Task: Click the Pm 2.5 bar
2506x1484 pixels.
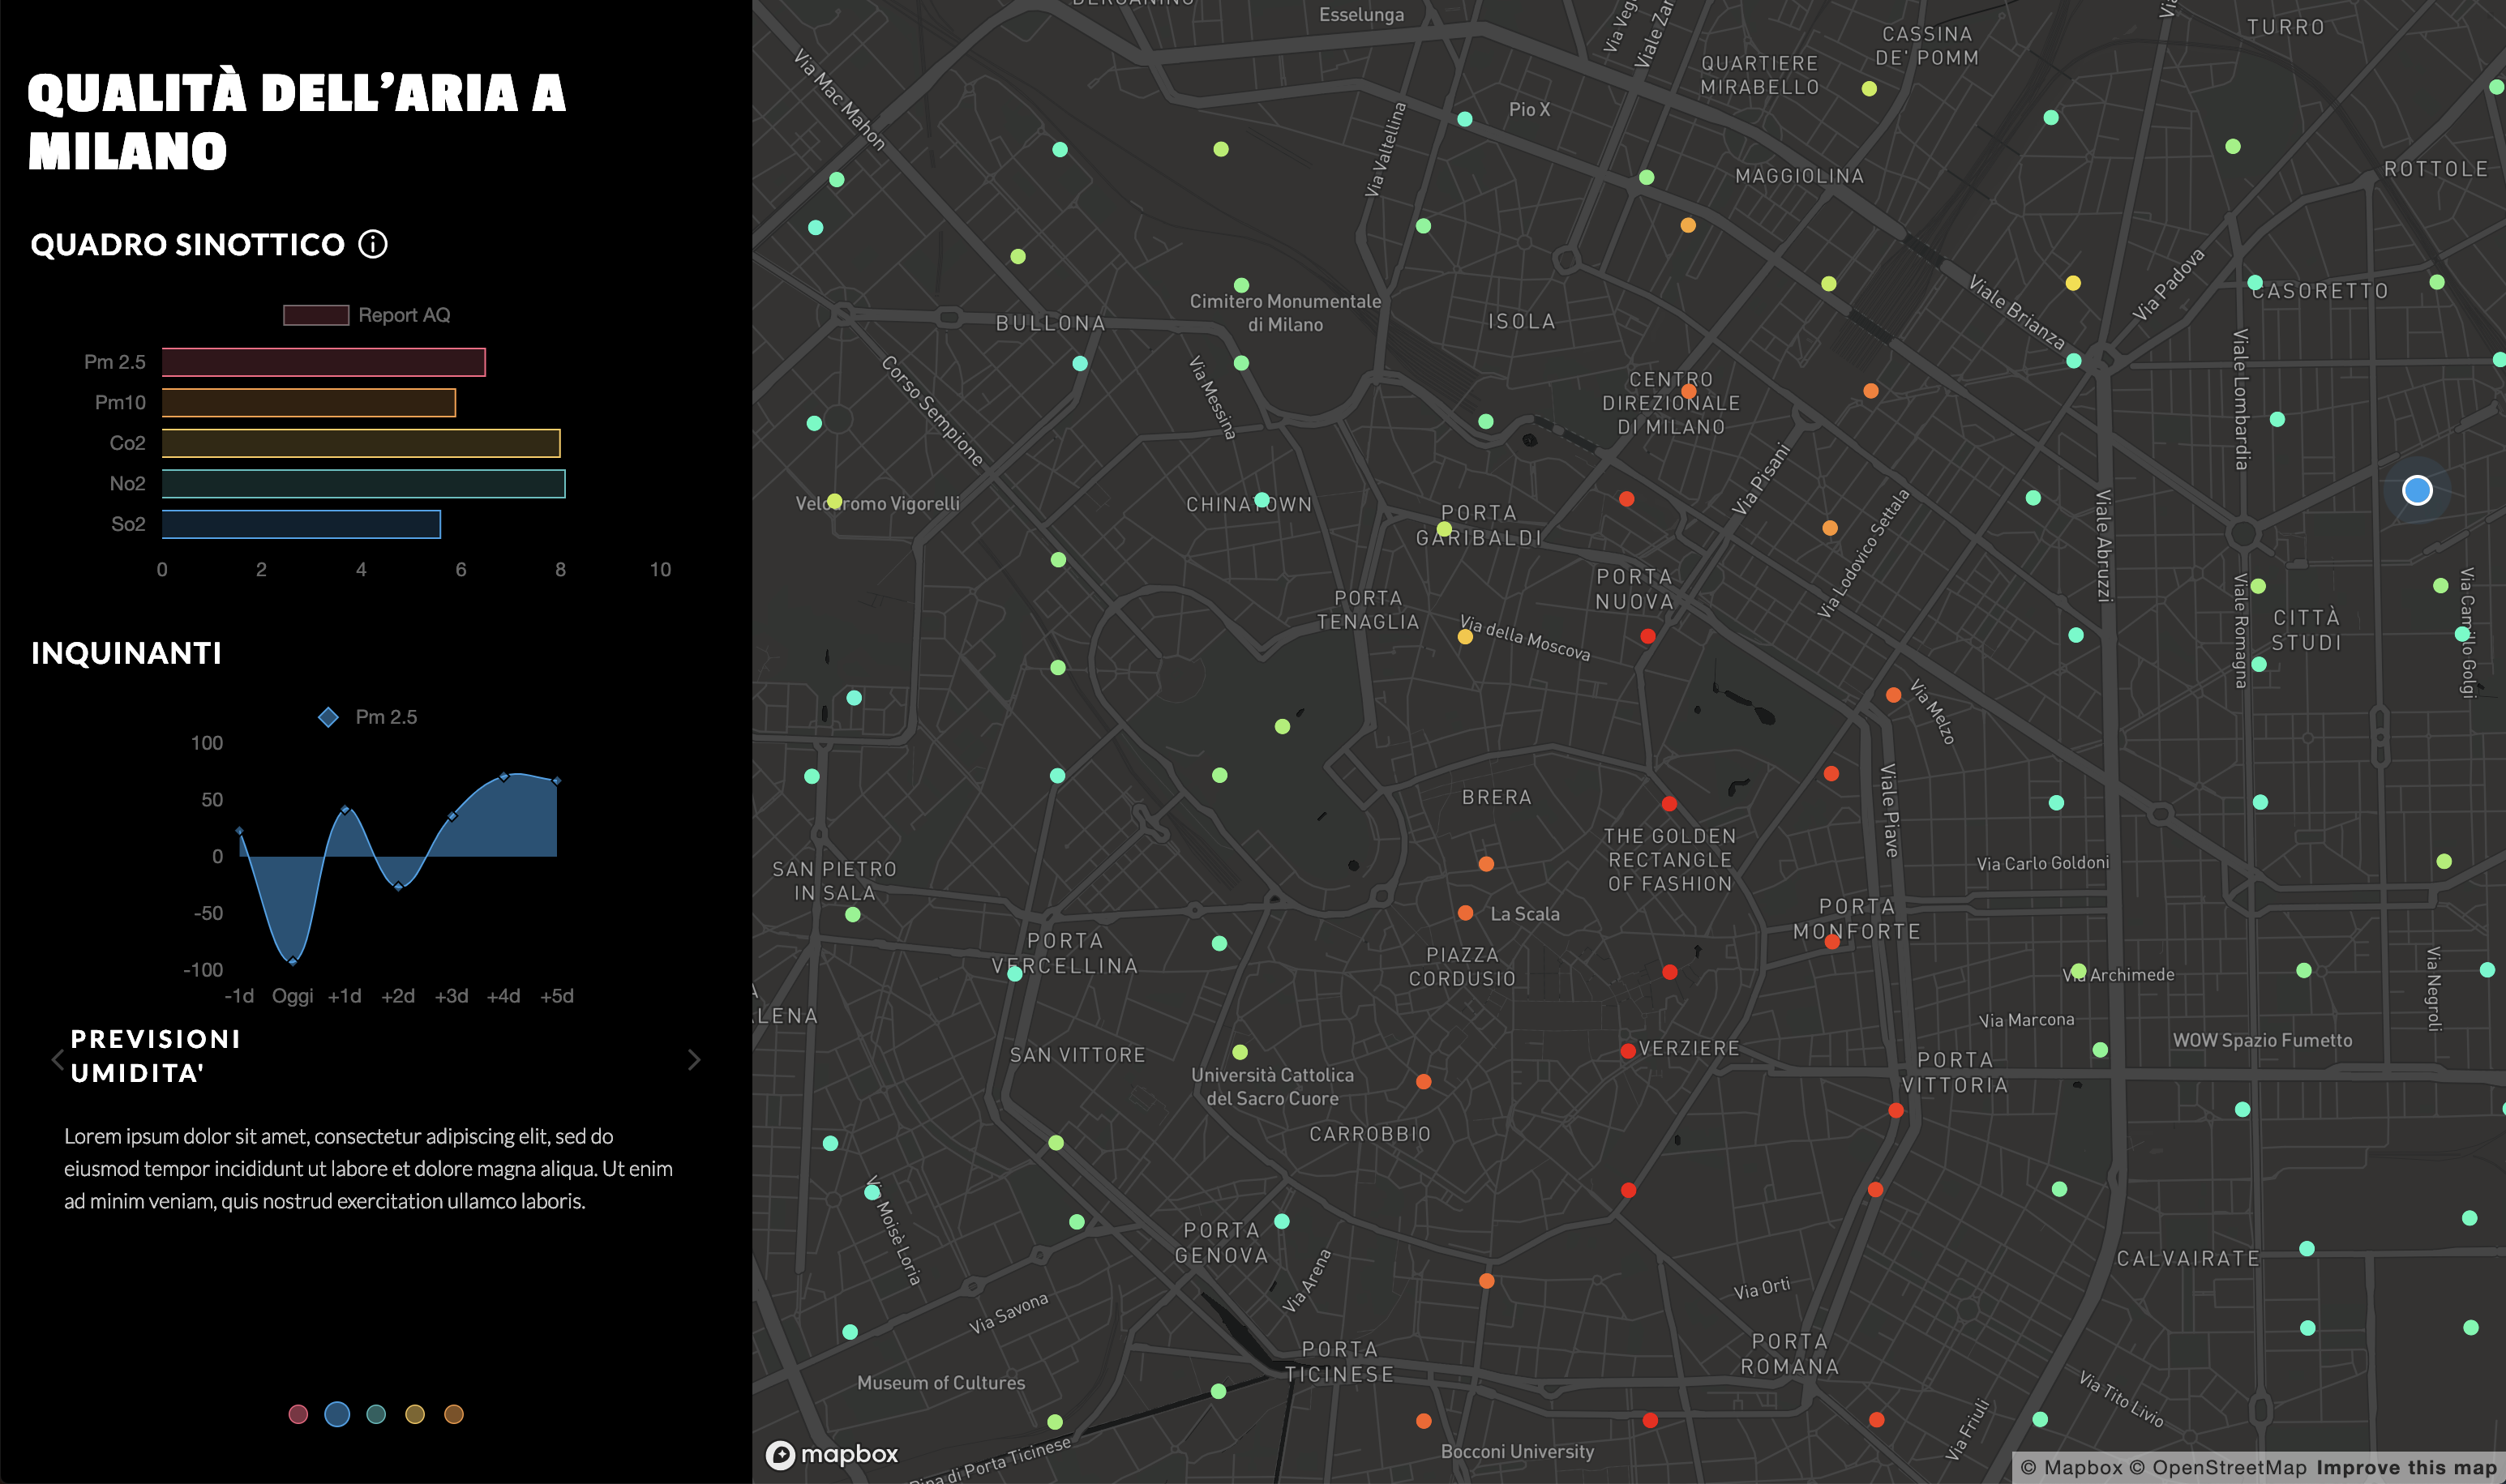Action: coord(324,362)
